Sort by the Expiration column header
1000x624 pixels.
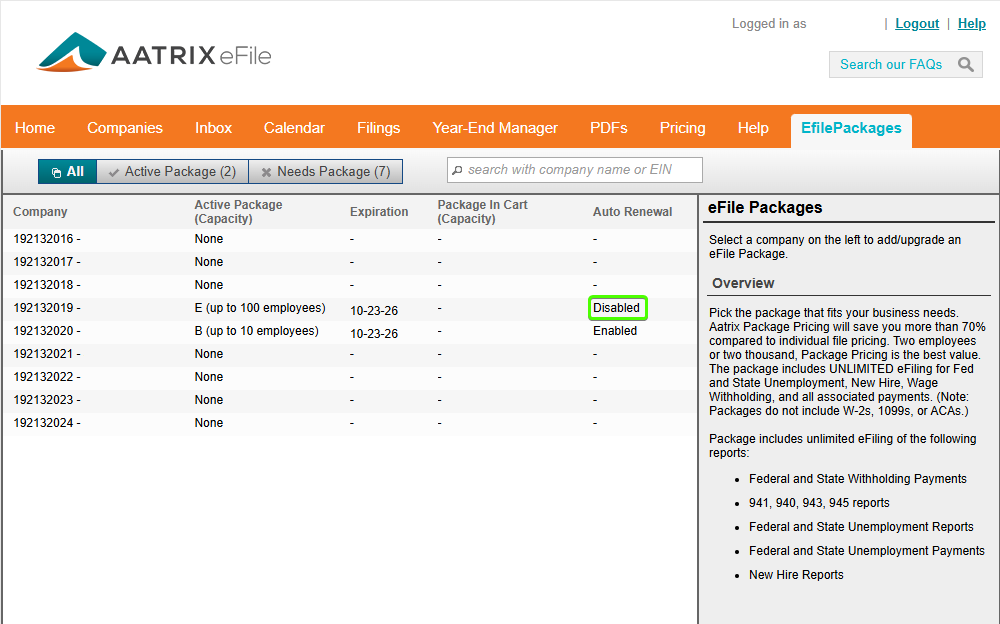pyautogui.click(x=379, y=212)
